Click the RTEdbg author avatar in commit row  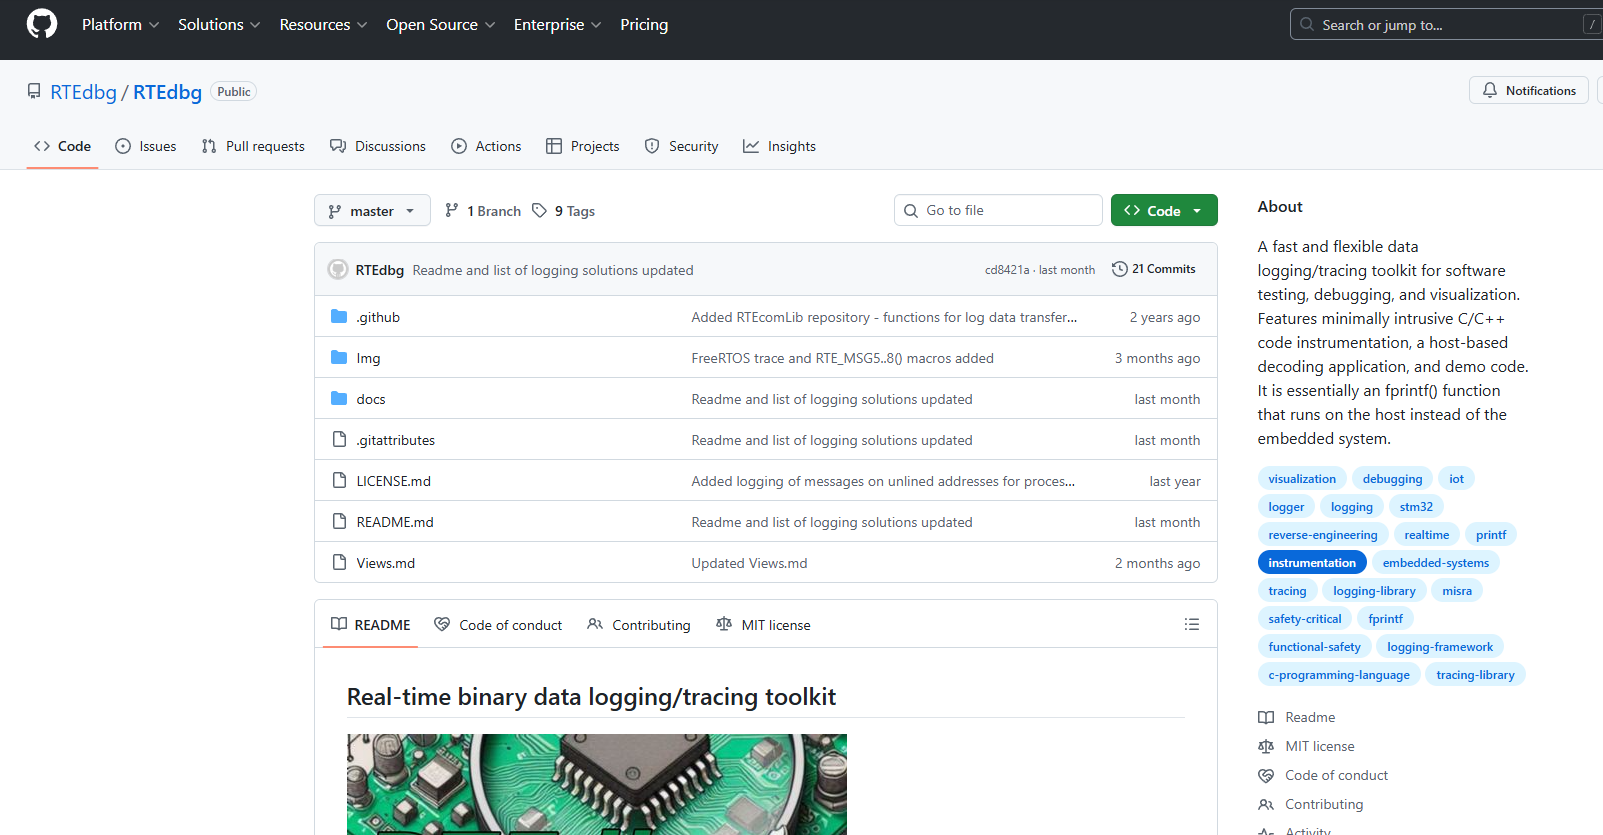(338, 269)
